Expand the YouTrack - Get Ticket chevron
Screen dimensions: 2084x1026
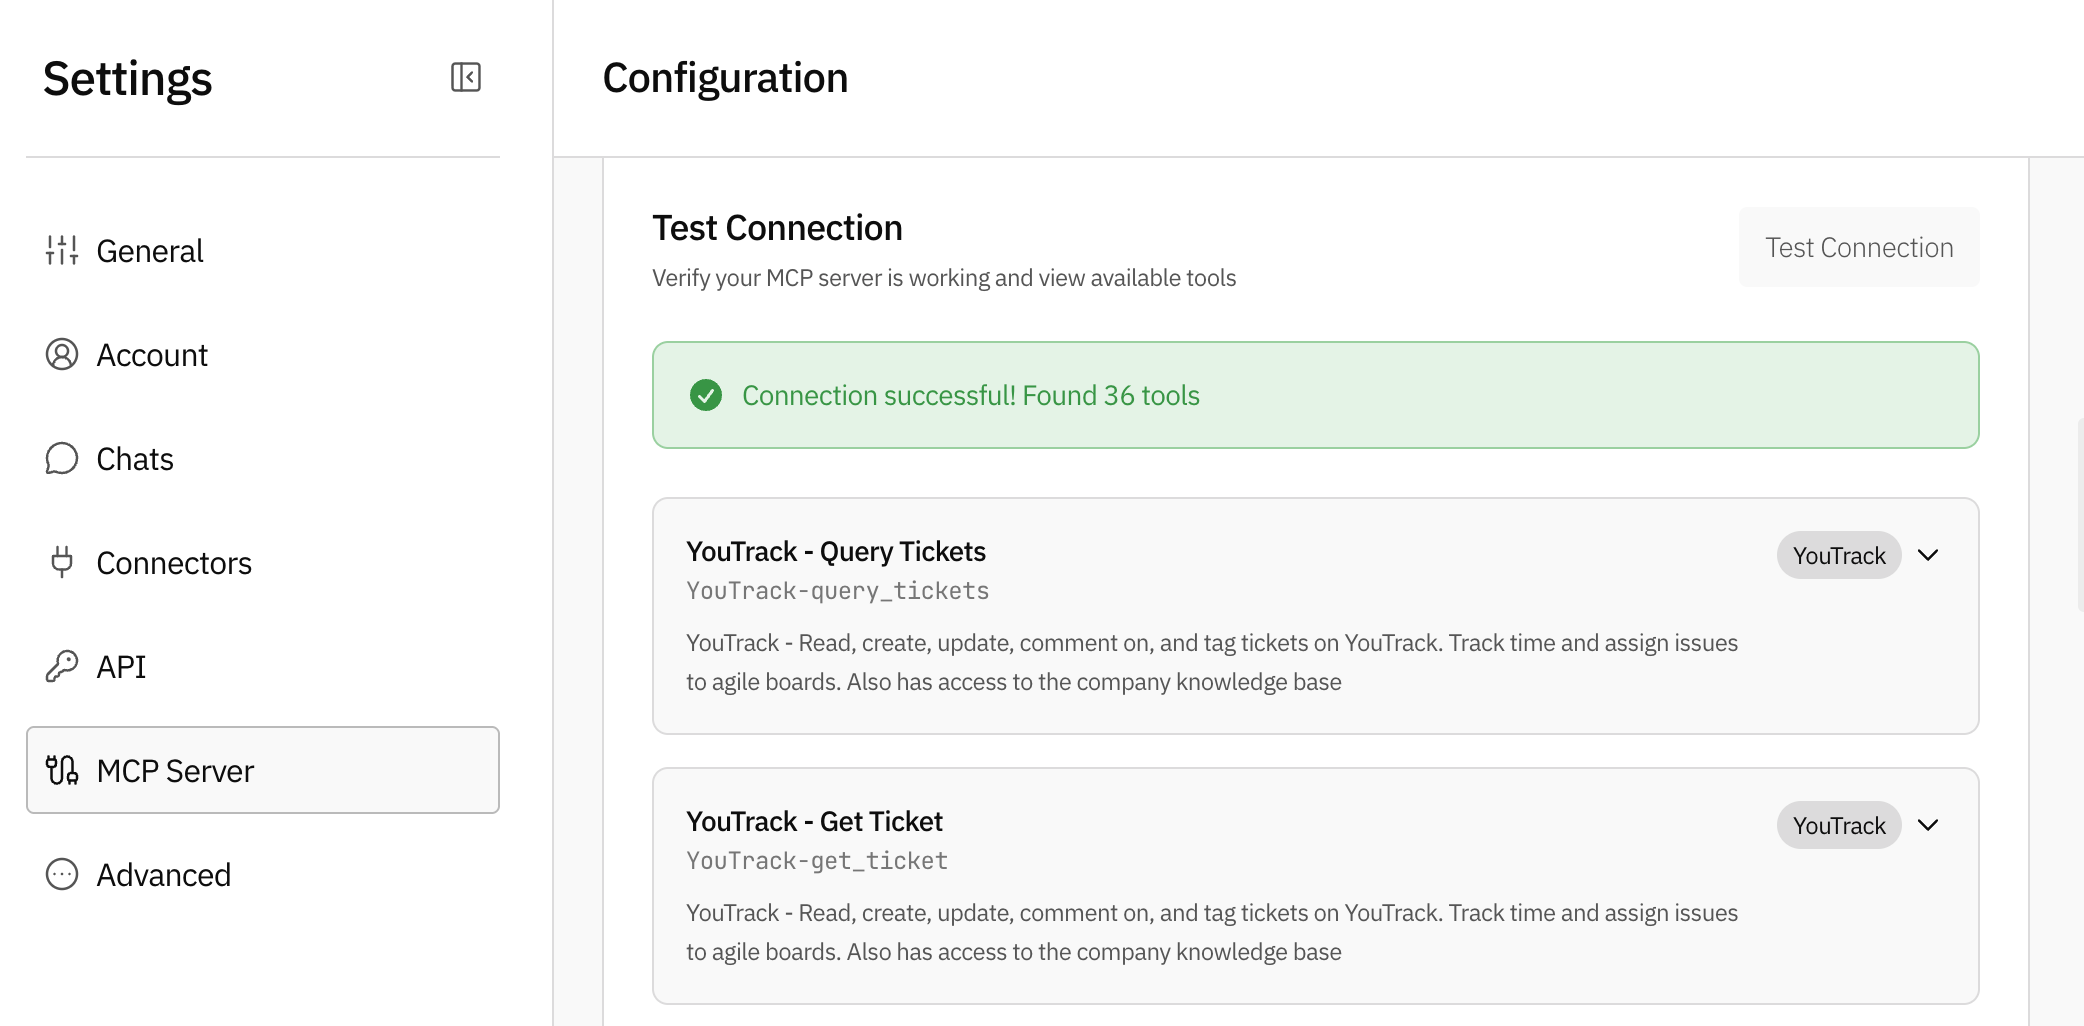point(1928,825)
